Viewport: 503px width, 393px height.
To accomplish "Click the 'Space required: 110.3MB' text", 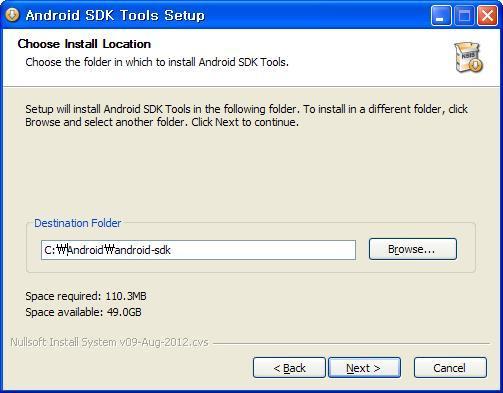I will [x=86, y=296].
